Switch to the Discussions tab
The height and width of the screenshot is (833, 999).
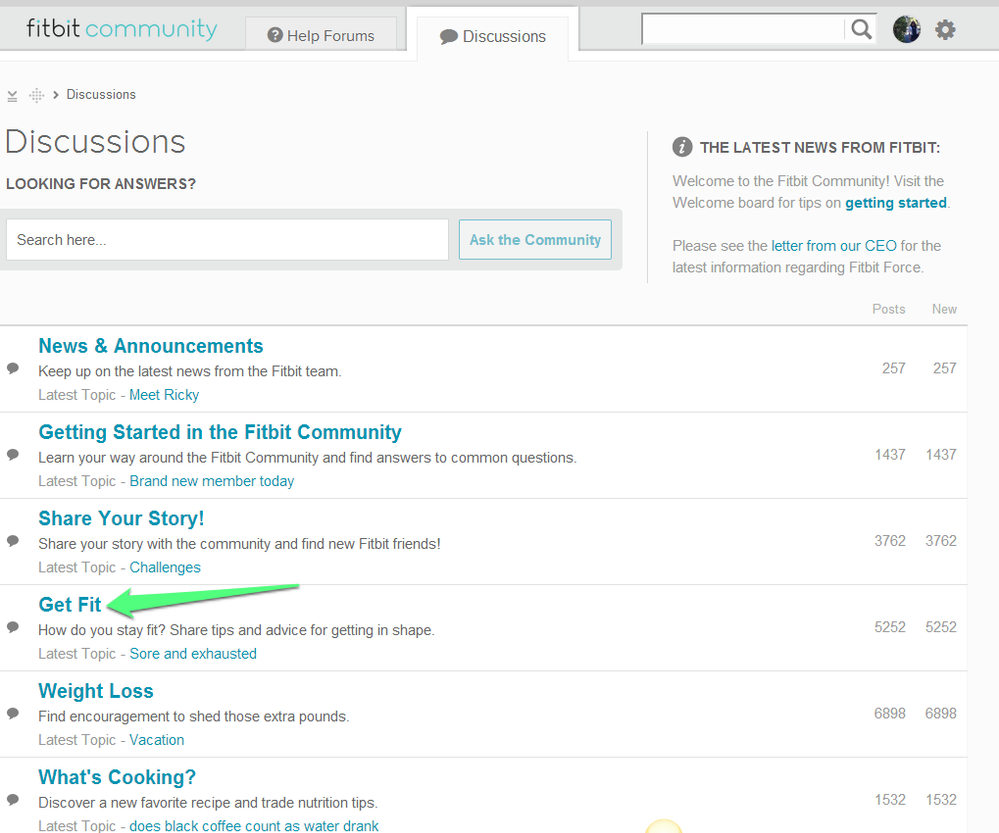pos(492,36)
